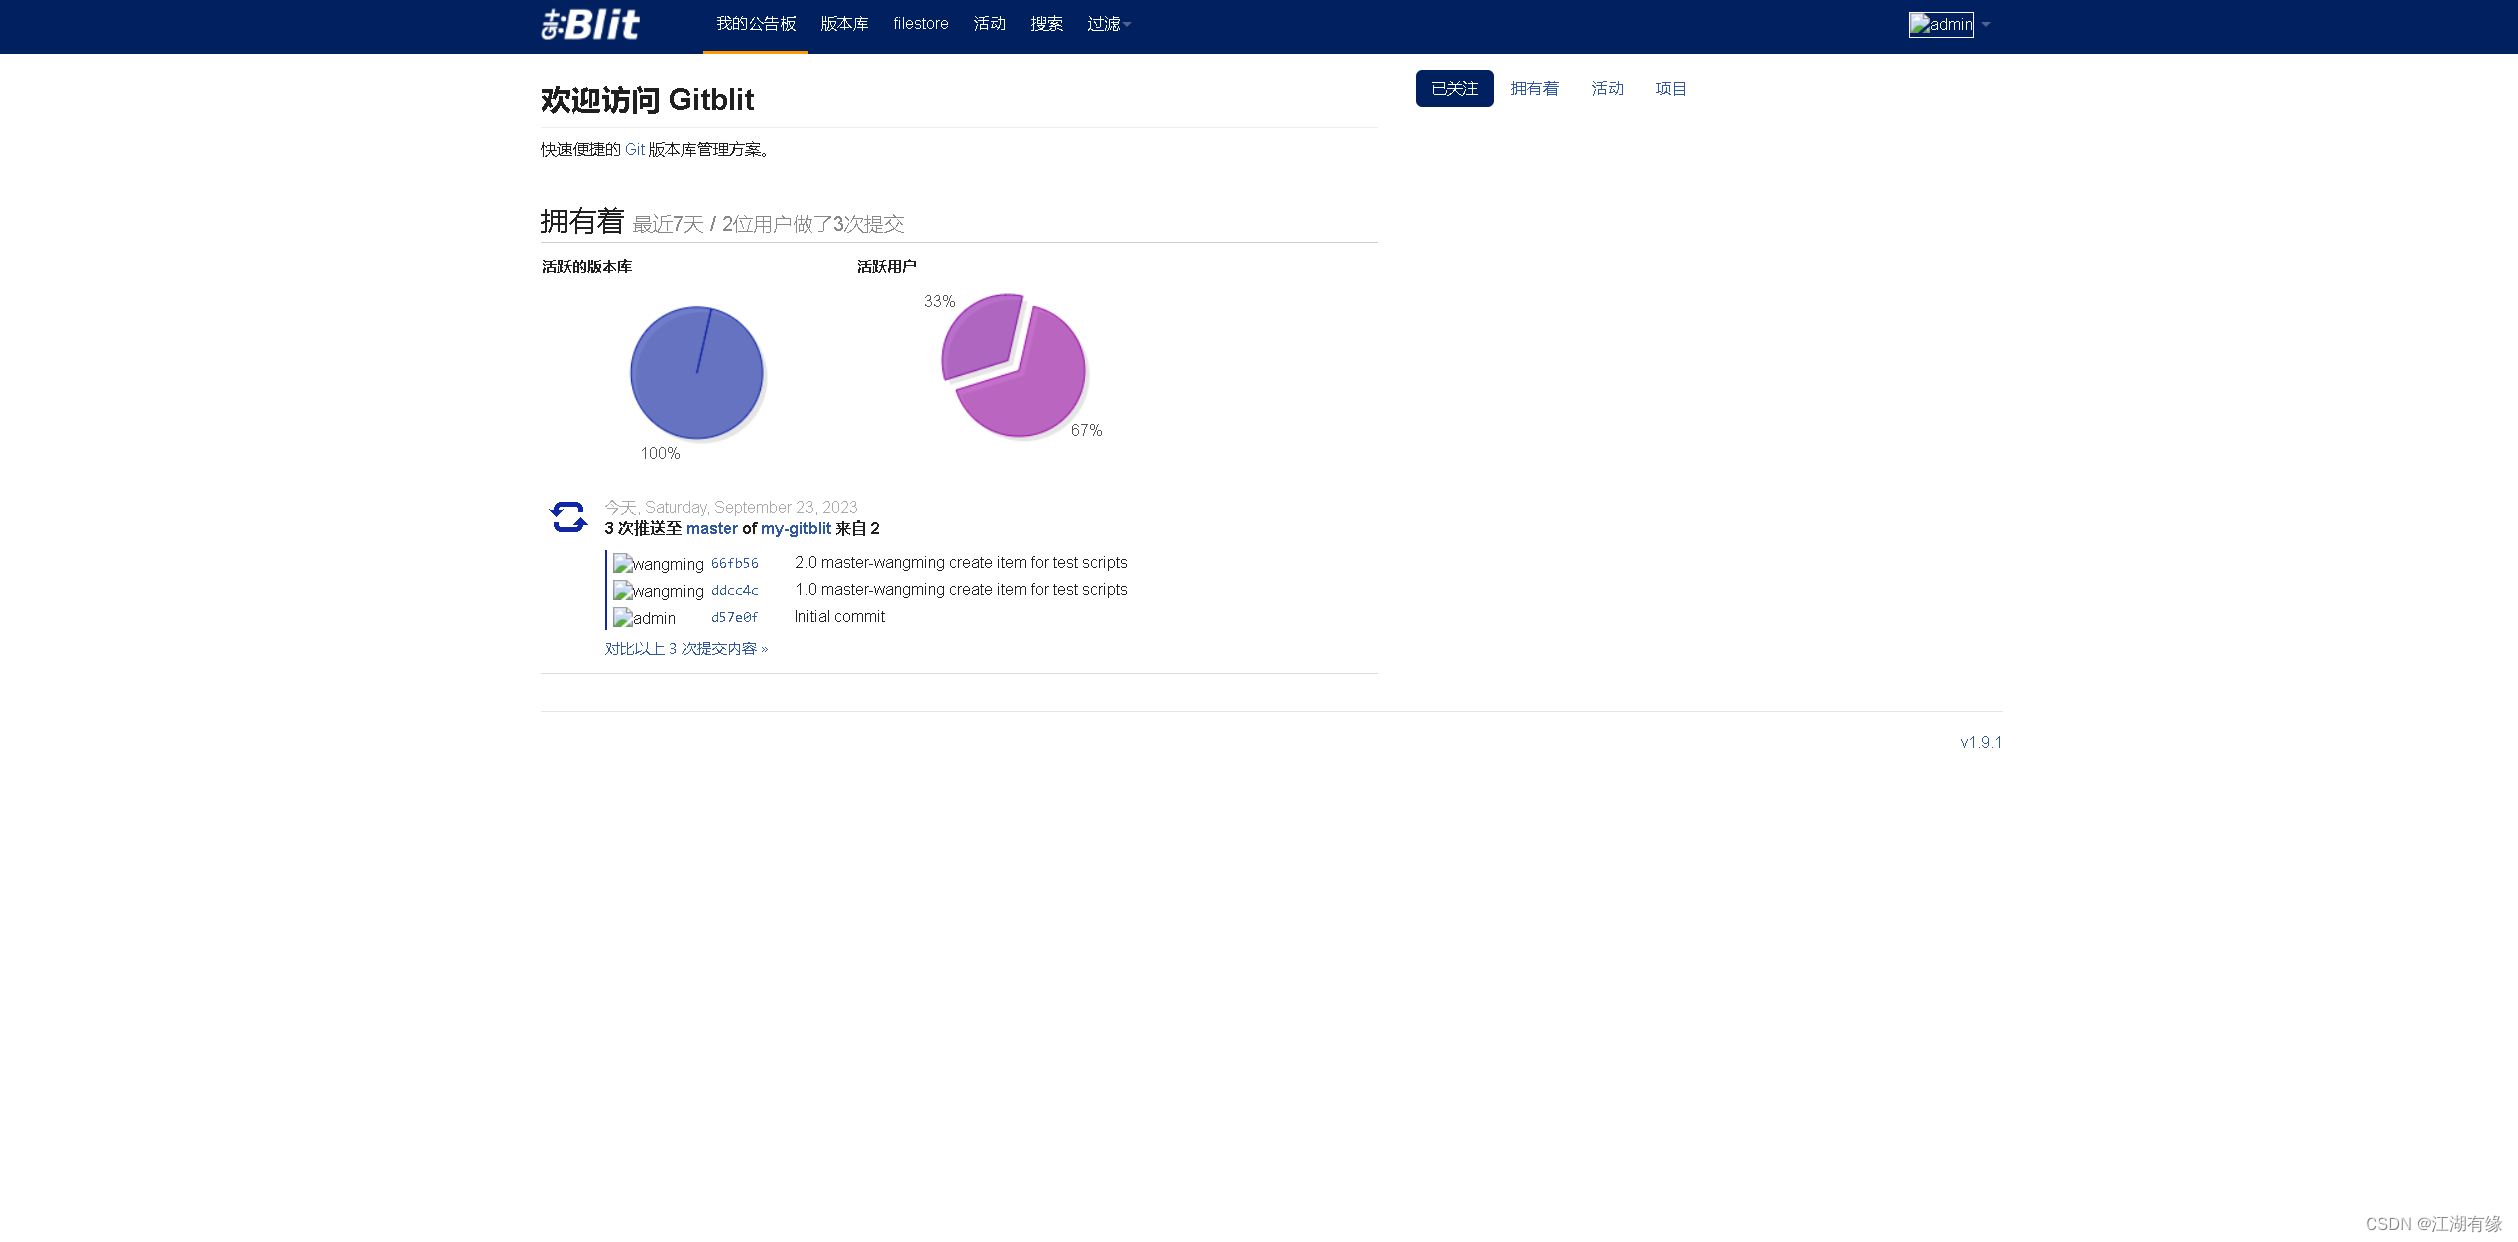The height and width of the screenshot is (1242, 2518).
Task: Open commit ddcc4c
Action: click(735, 591)
